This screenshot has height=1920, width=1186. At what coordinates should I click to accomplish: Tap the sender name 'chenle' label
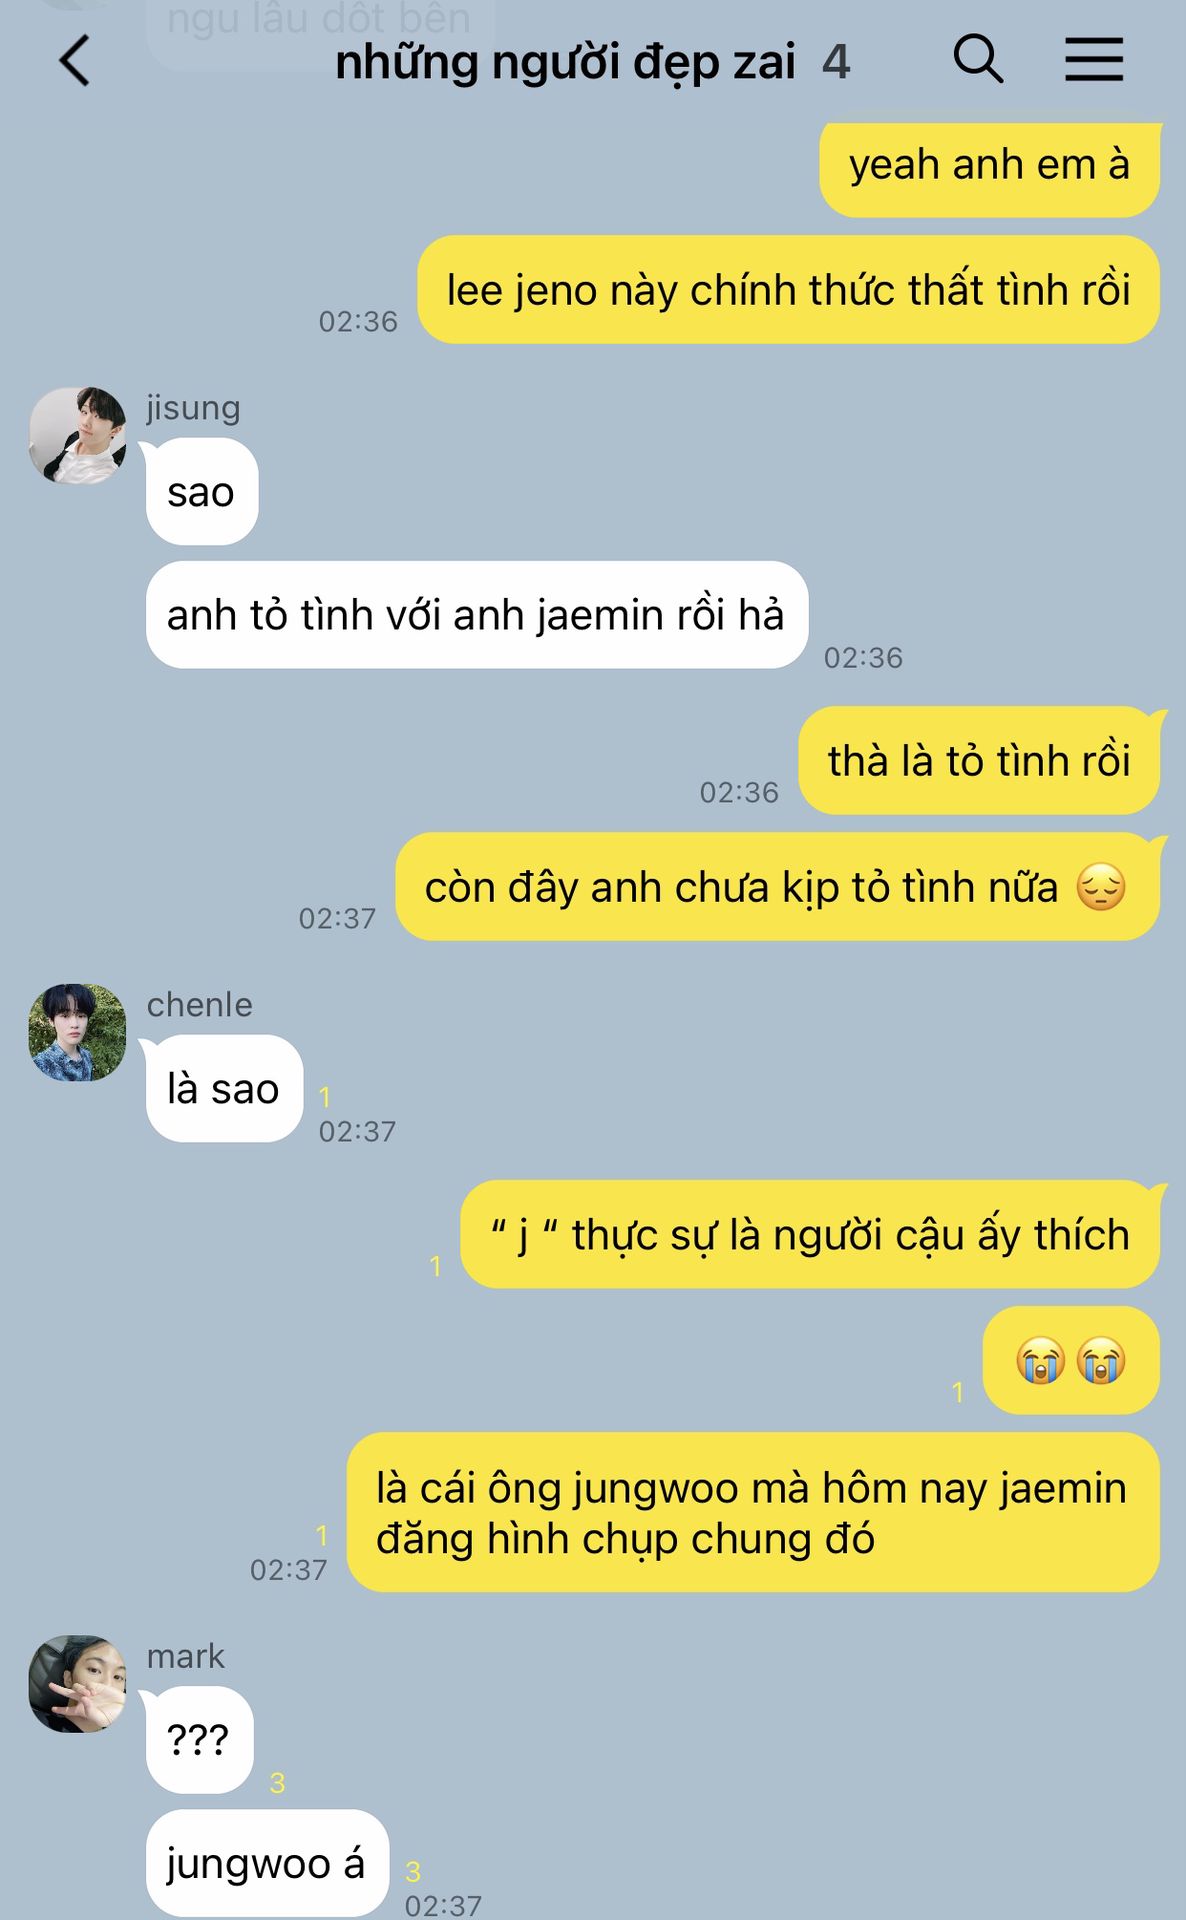(200, 1005)
